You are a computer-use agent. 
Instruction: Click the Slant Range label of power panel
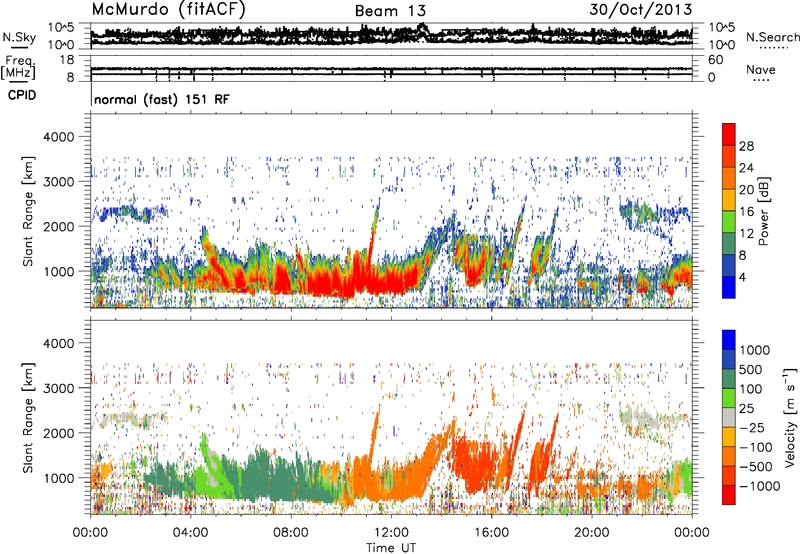click(x=28, y=211)
